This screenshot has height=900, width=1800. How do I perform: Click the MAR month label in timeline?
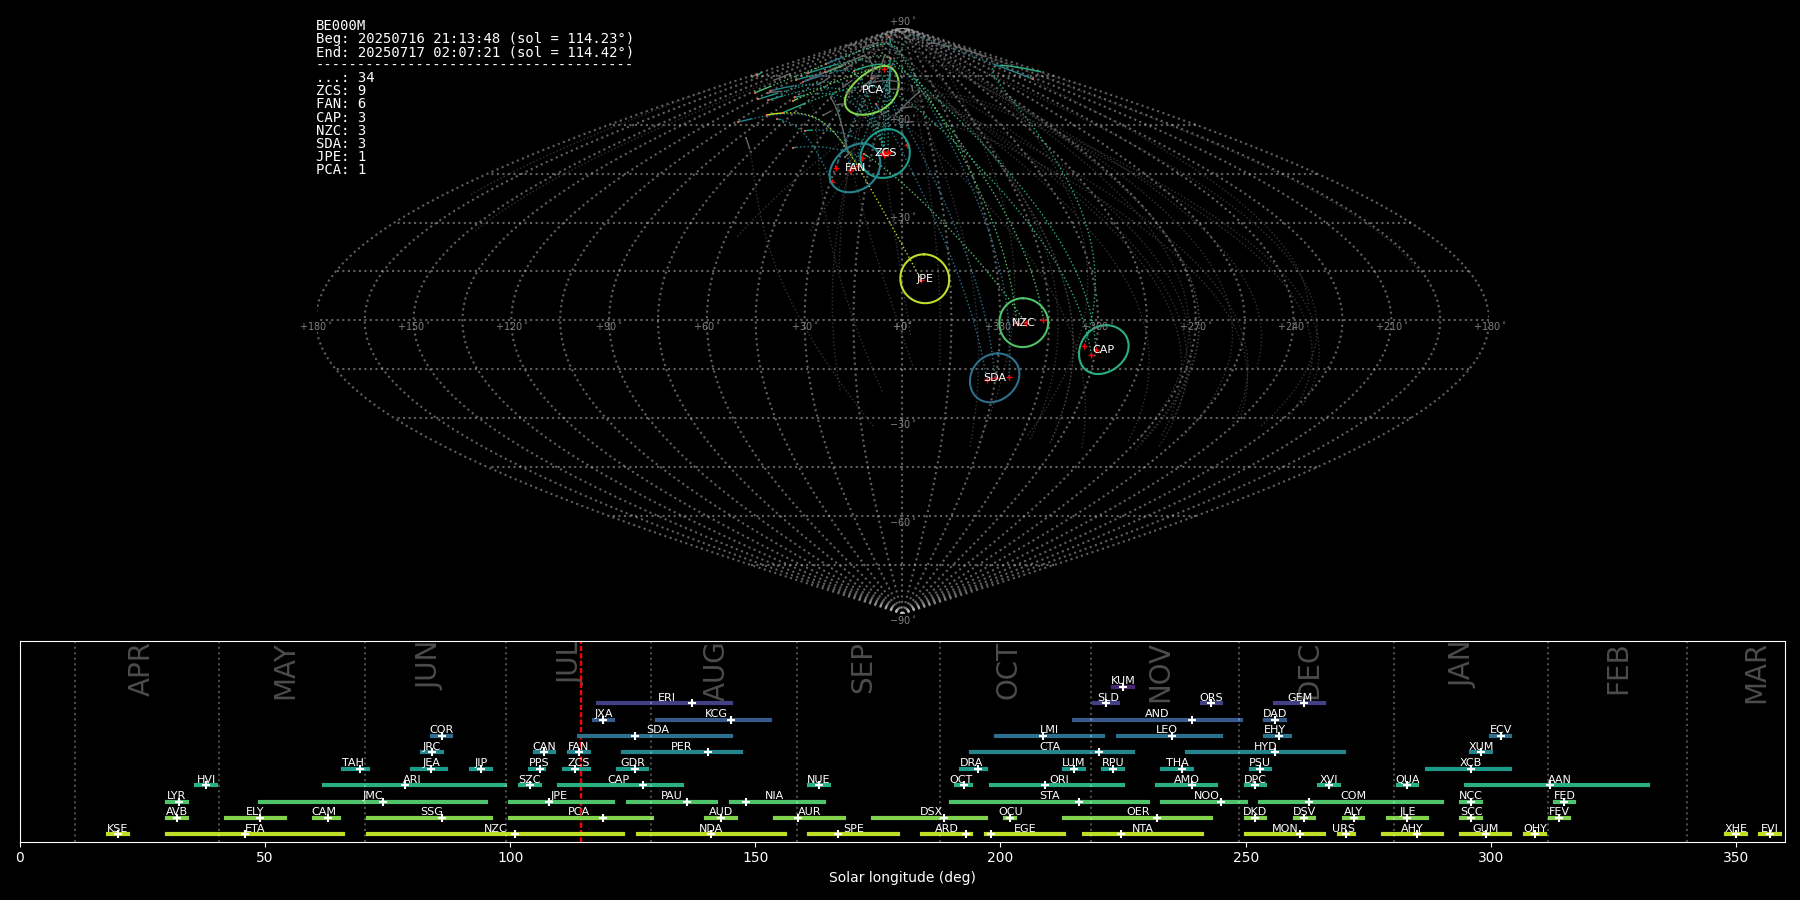(1756, 675)
